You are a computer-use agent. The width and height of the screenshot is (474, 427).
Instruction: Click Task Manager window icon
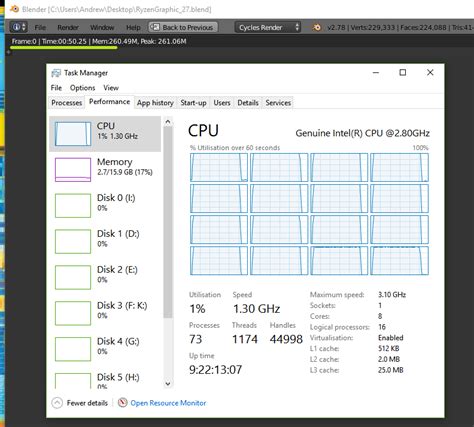pyautogui.click(x=56, y=73)
